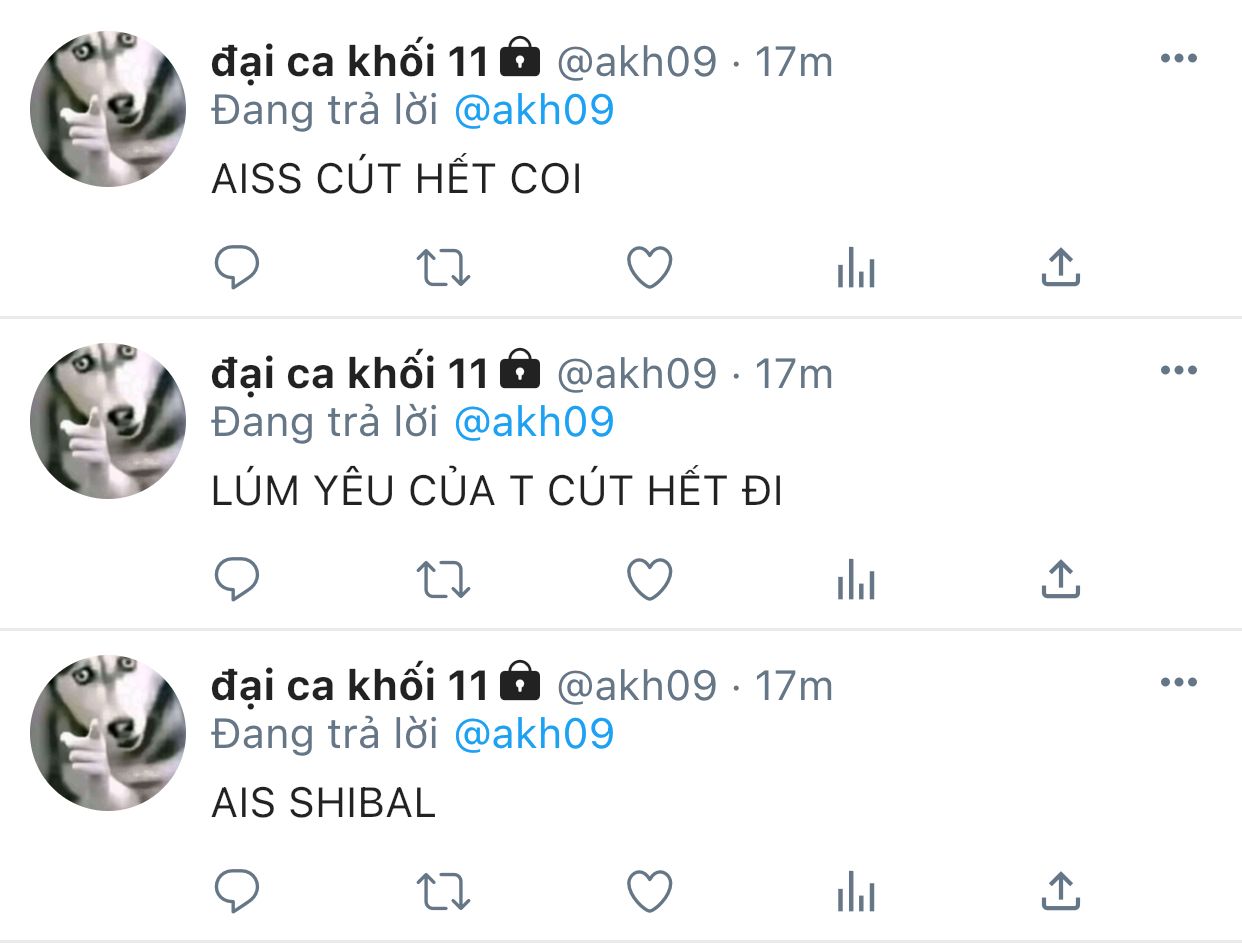Open @akh09 reply link in the first tweet
The width and height of the screenshot is (1242, 946).
(x=534, y=110)
